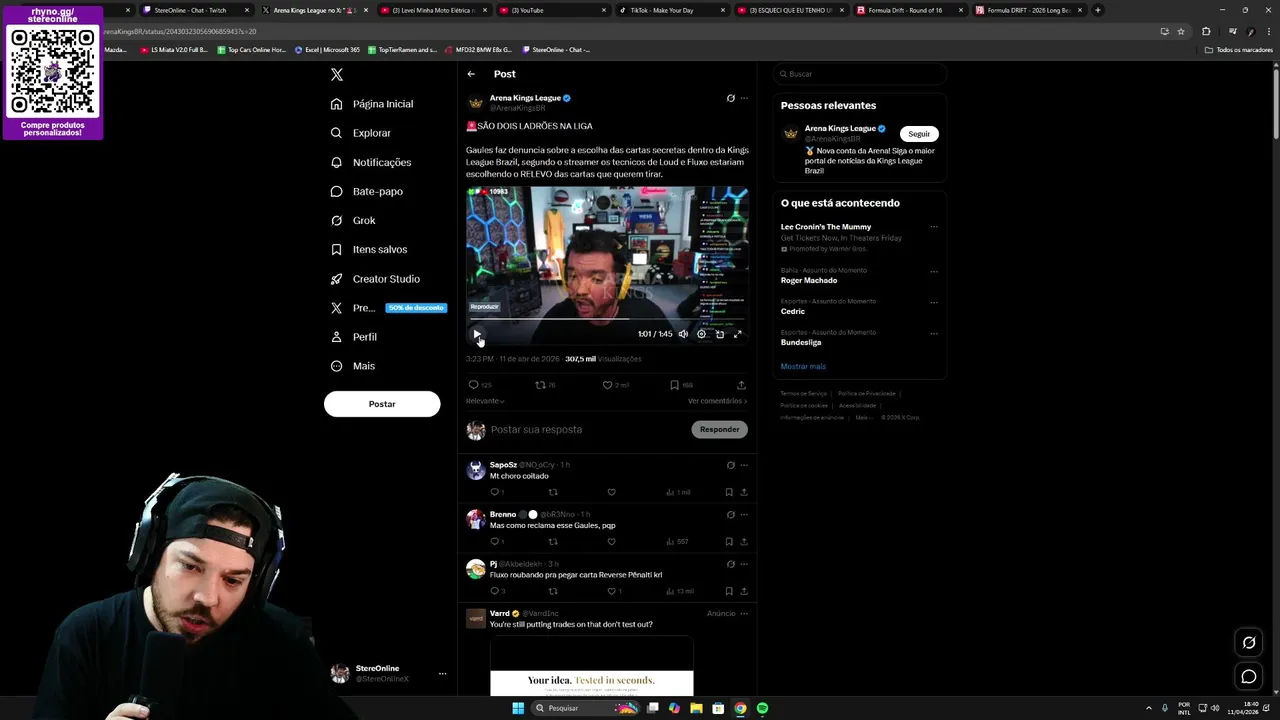The image size is (1280, 720).
Task: Open more options for Cedric trend
Action: [x=934, y=302]
